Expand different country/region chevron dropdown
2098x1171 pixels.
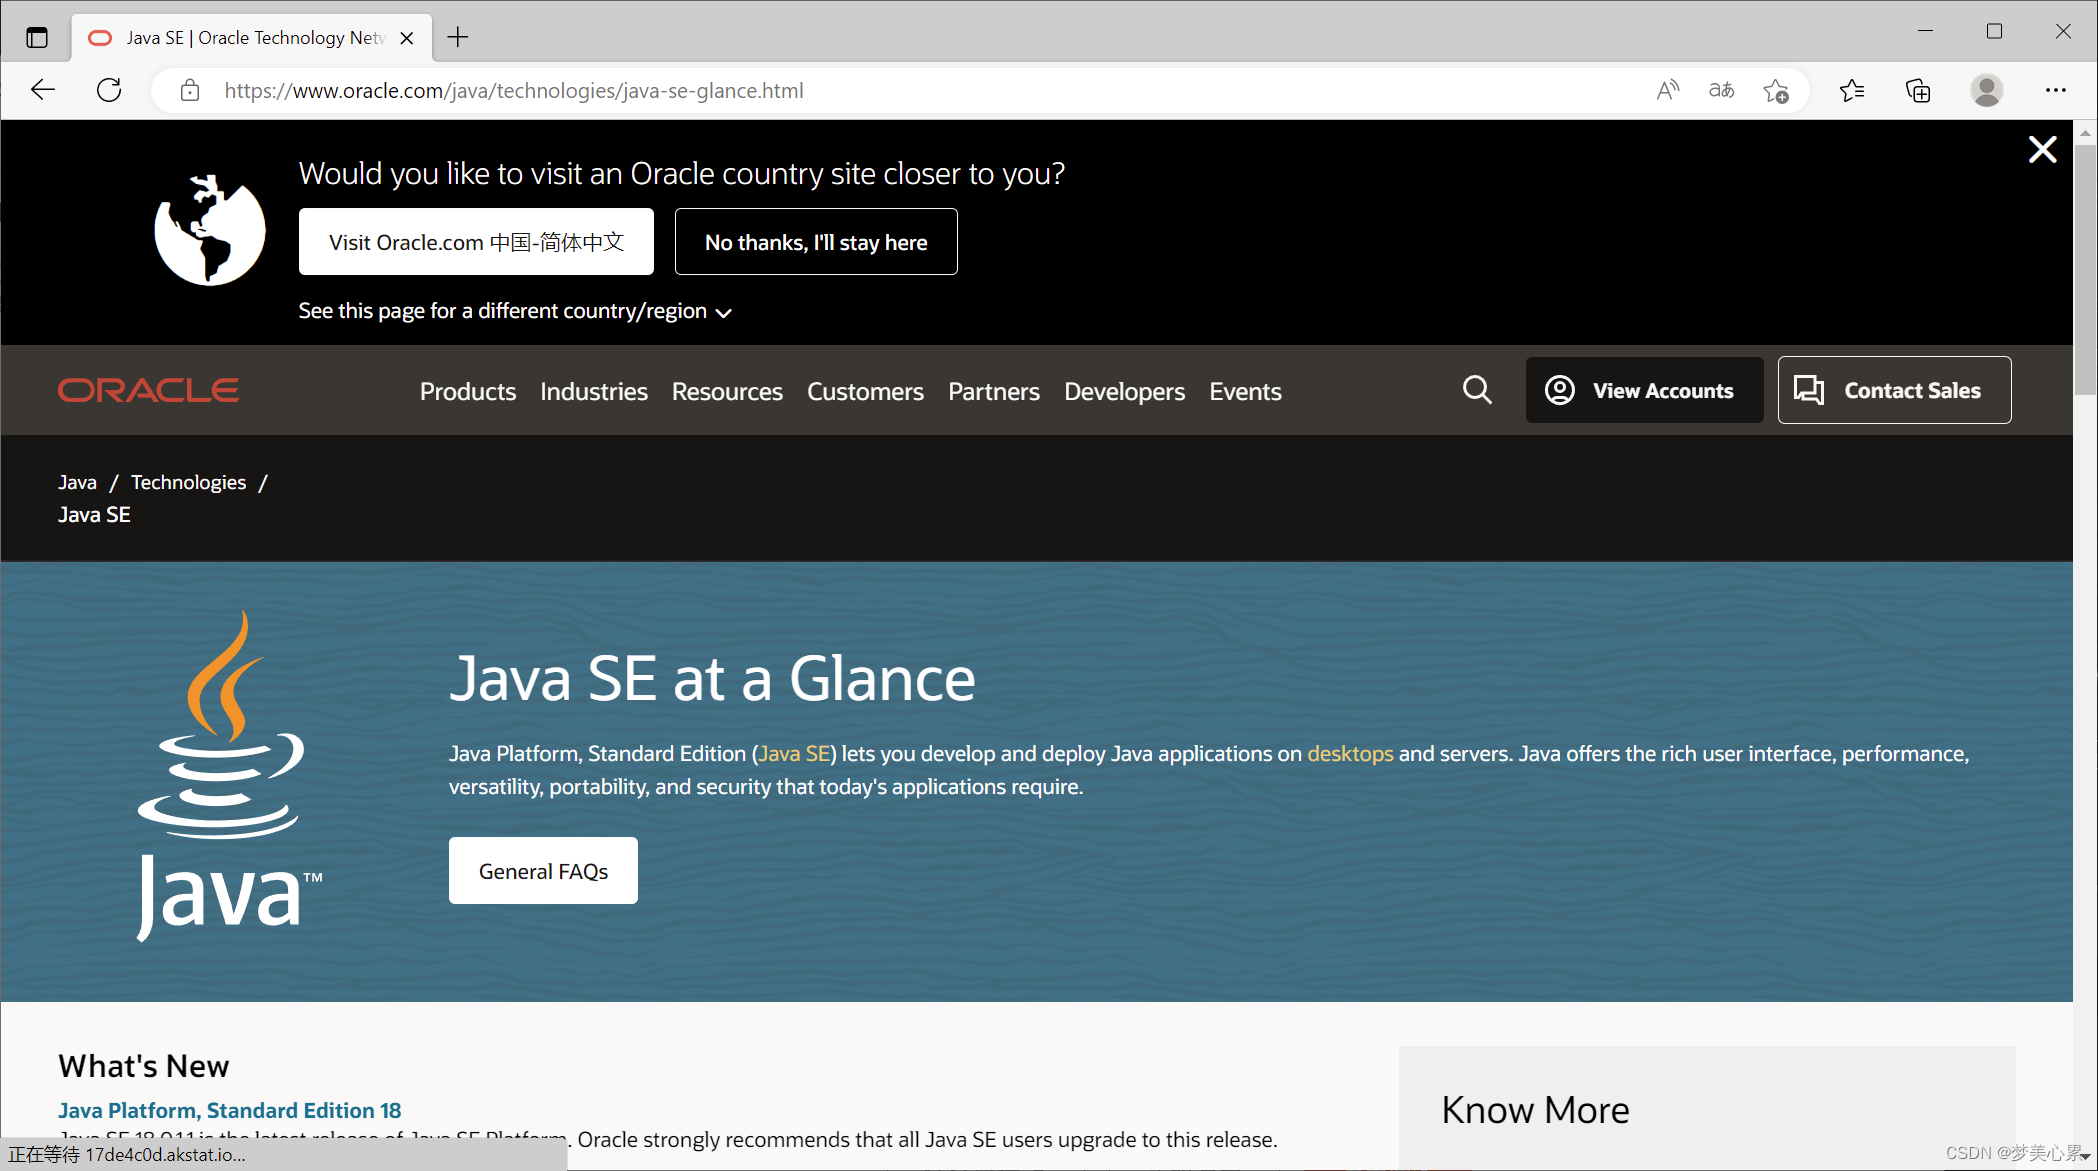pyautogui.click(x=724, y=313)
